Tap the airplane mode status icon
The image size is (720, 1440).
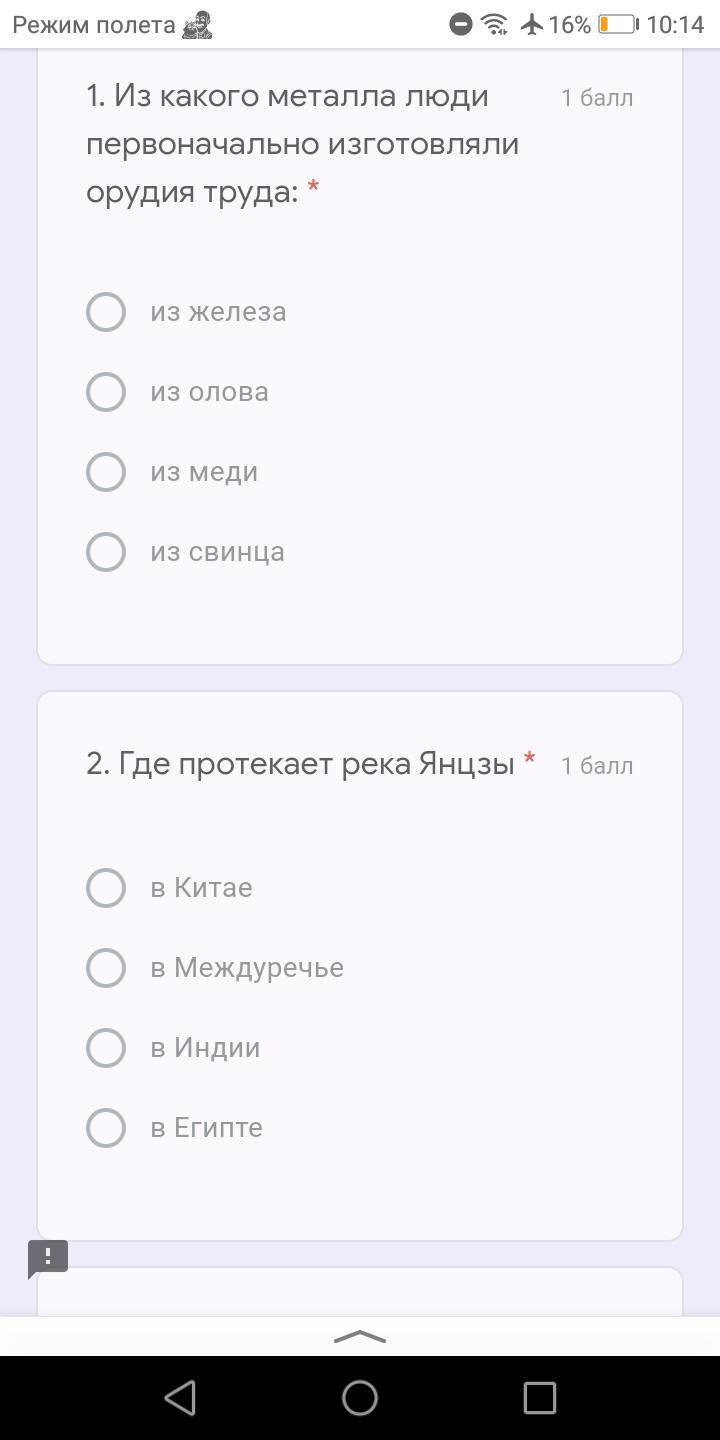[532, 24]
